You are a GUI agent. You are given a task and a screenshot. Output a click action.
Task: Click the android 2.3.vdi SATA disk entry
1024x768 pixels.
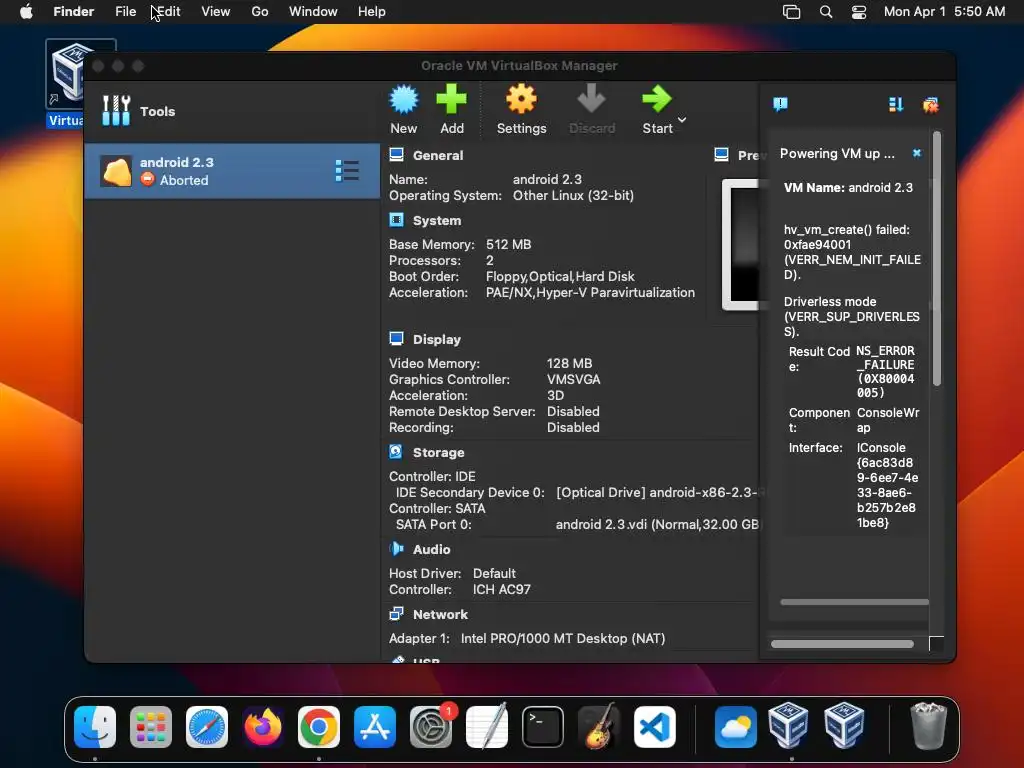click(658, 524)
